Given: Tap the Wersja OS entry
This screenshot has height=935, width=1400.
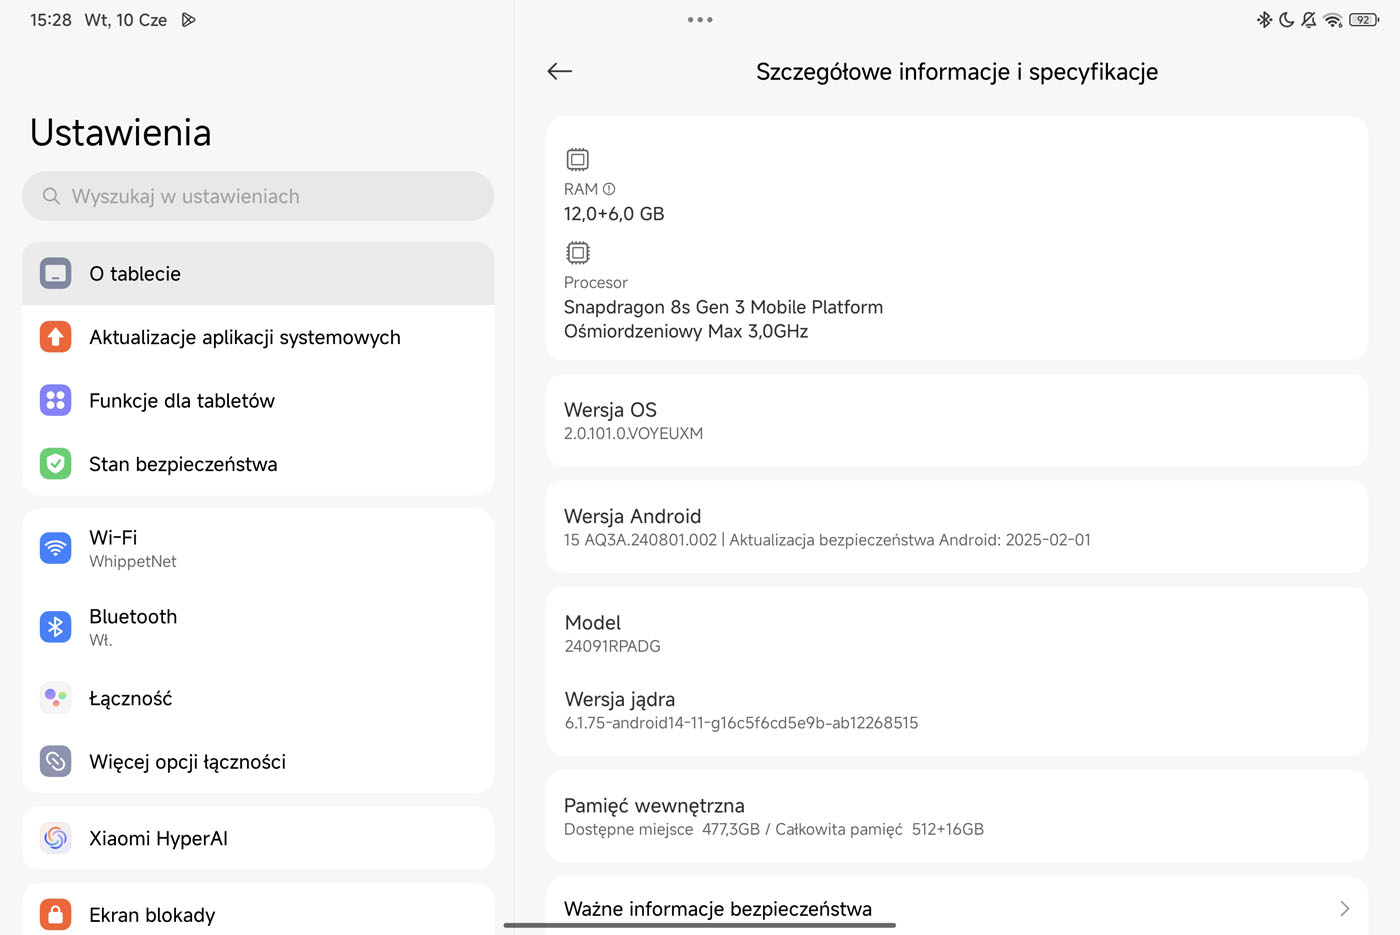Looking at the screenshot, I should coord(957,420).
